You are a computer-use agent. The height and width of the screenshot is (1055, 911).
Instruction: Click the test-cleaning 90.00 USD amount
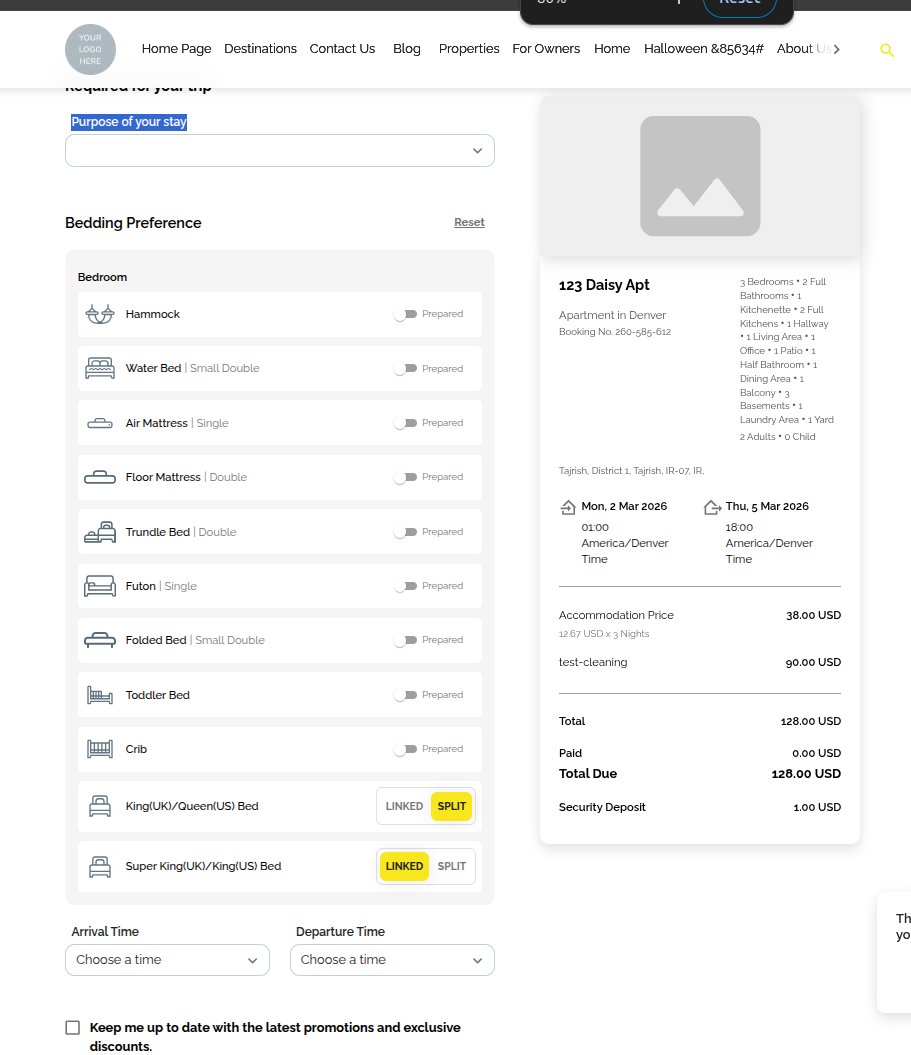point(813,663)
